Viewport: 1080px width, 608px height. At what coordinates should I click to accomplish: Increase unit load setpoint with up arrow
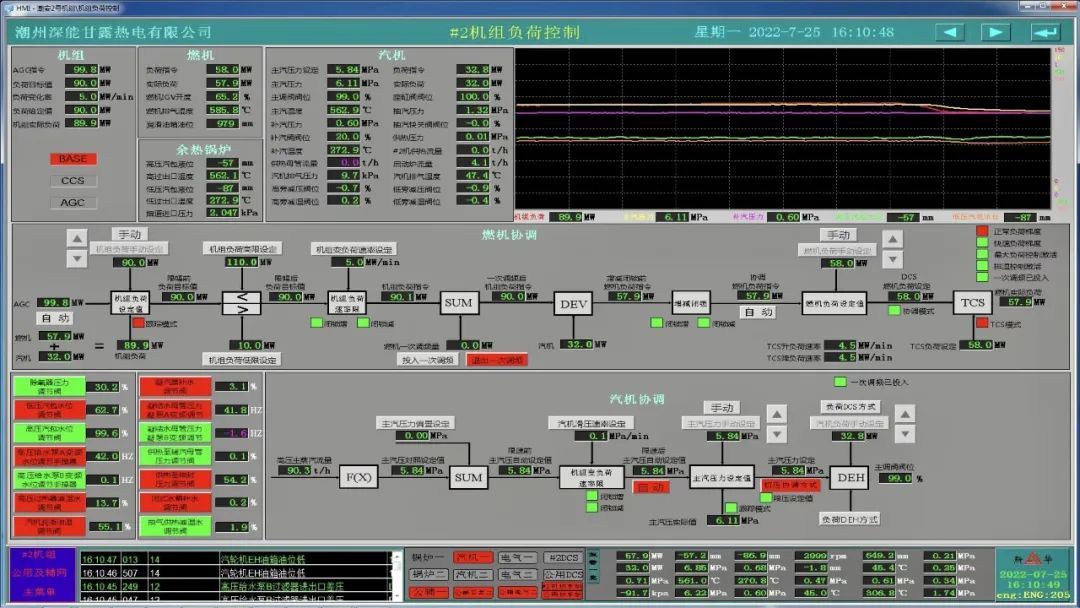click(78, 238)
